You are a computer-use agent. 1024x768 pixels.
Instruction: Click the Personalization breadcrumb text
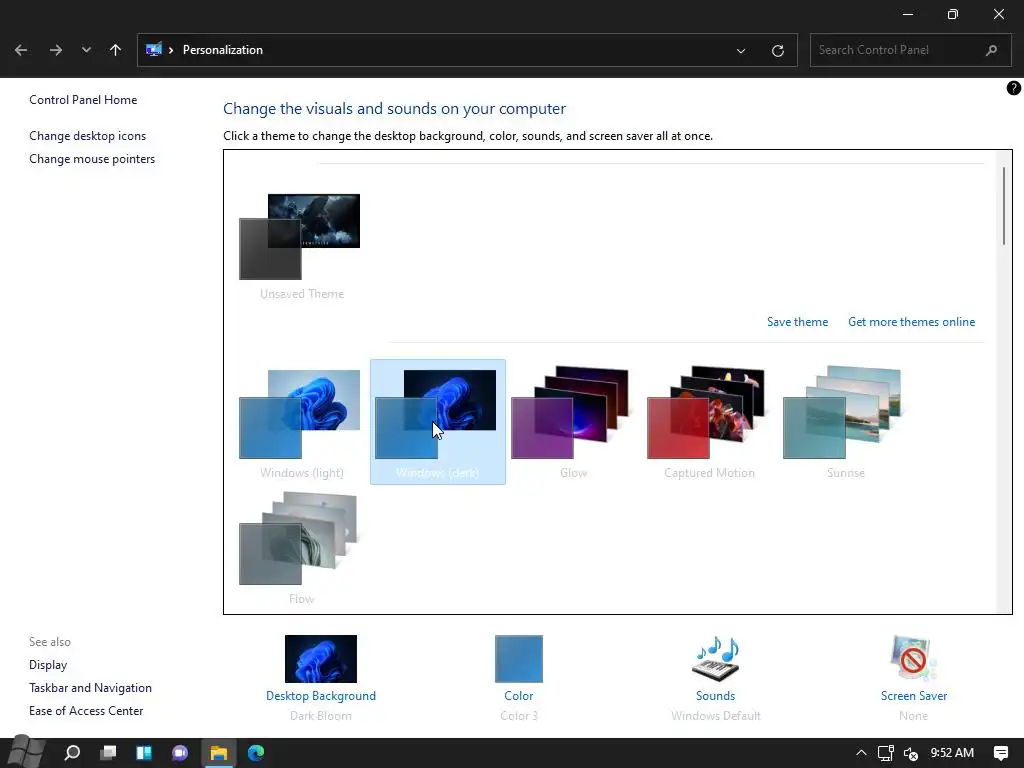click(223, 50)
